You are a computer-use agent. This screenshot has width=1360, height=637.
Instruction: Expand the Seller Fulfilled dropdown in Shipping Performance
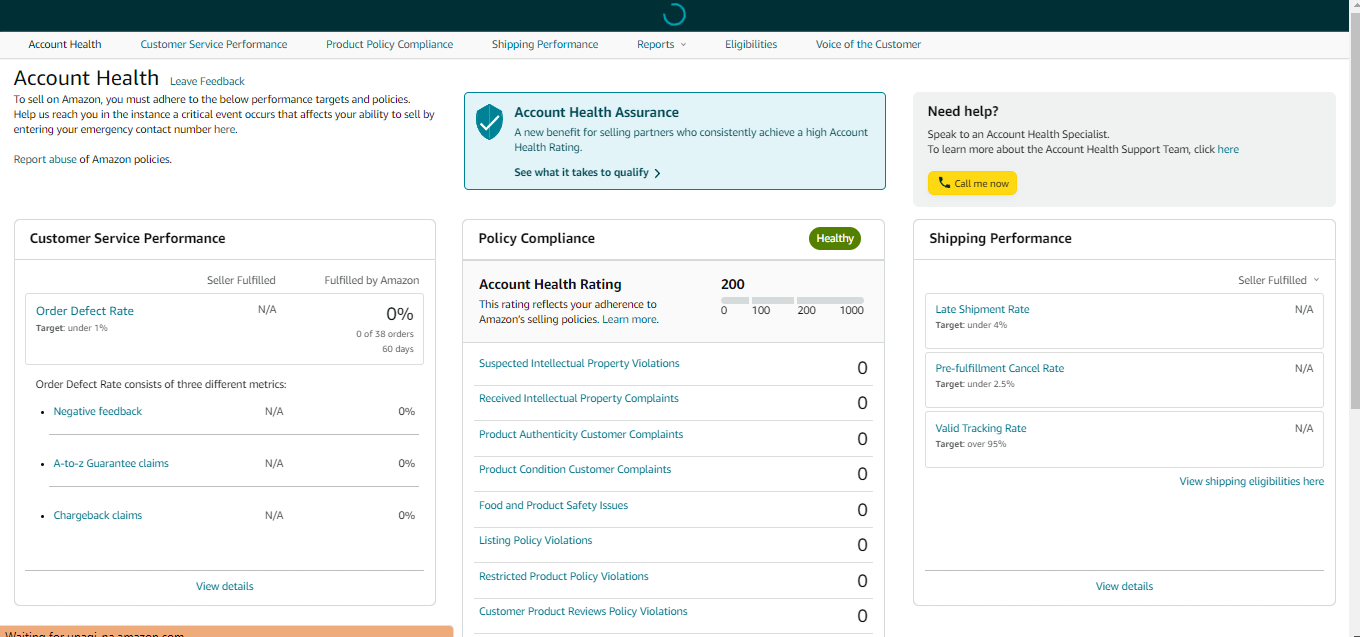click(x=1279, y=280)
